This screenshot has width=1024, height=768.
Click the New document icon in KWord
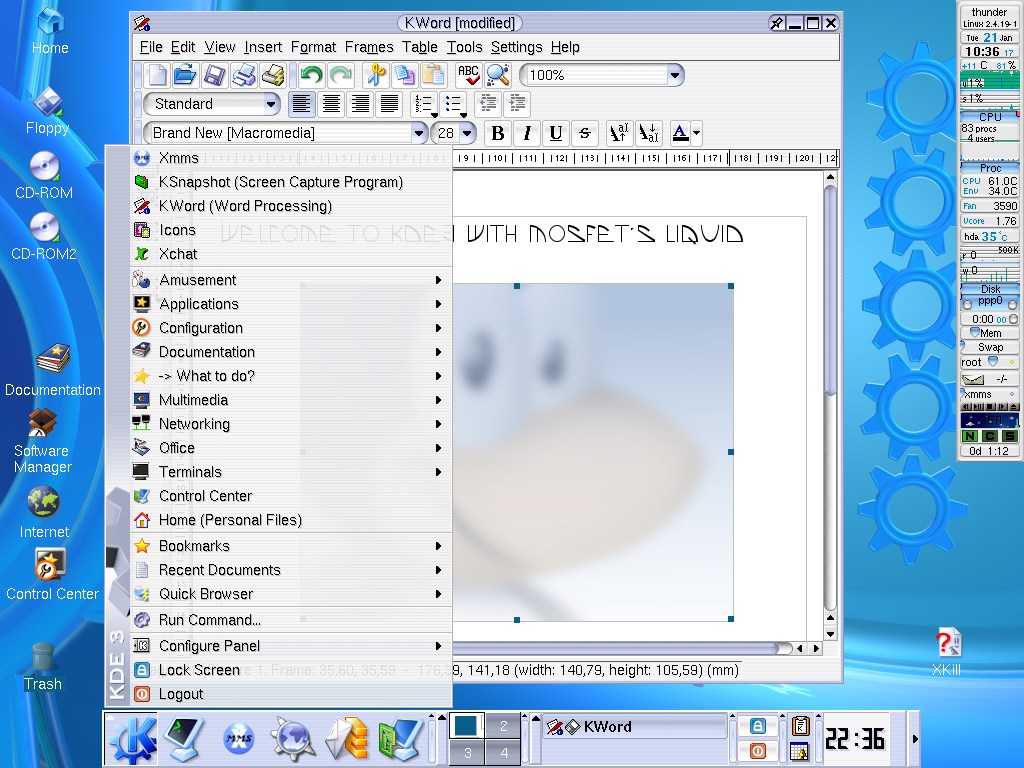click(x=157, y=75)
